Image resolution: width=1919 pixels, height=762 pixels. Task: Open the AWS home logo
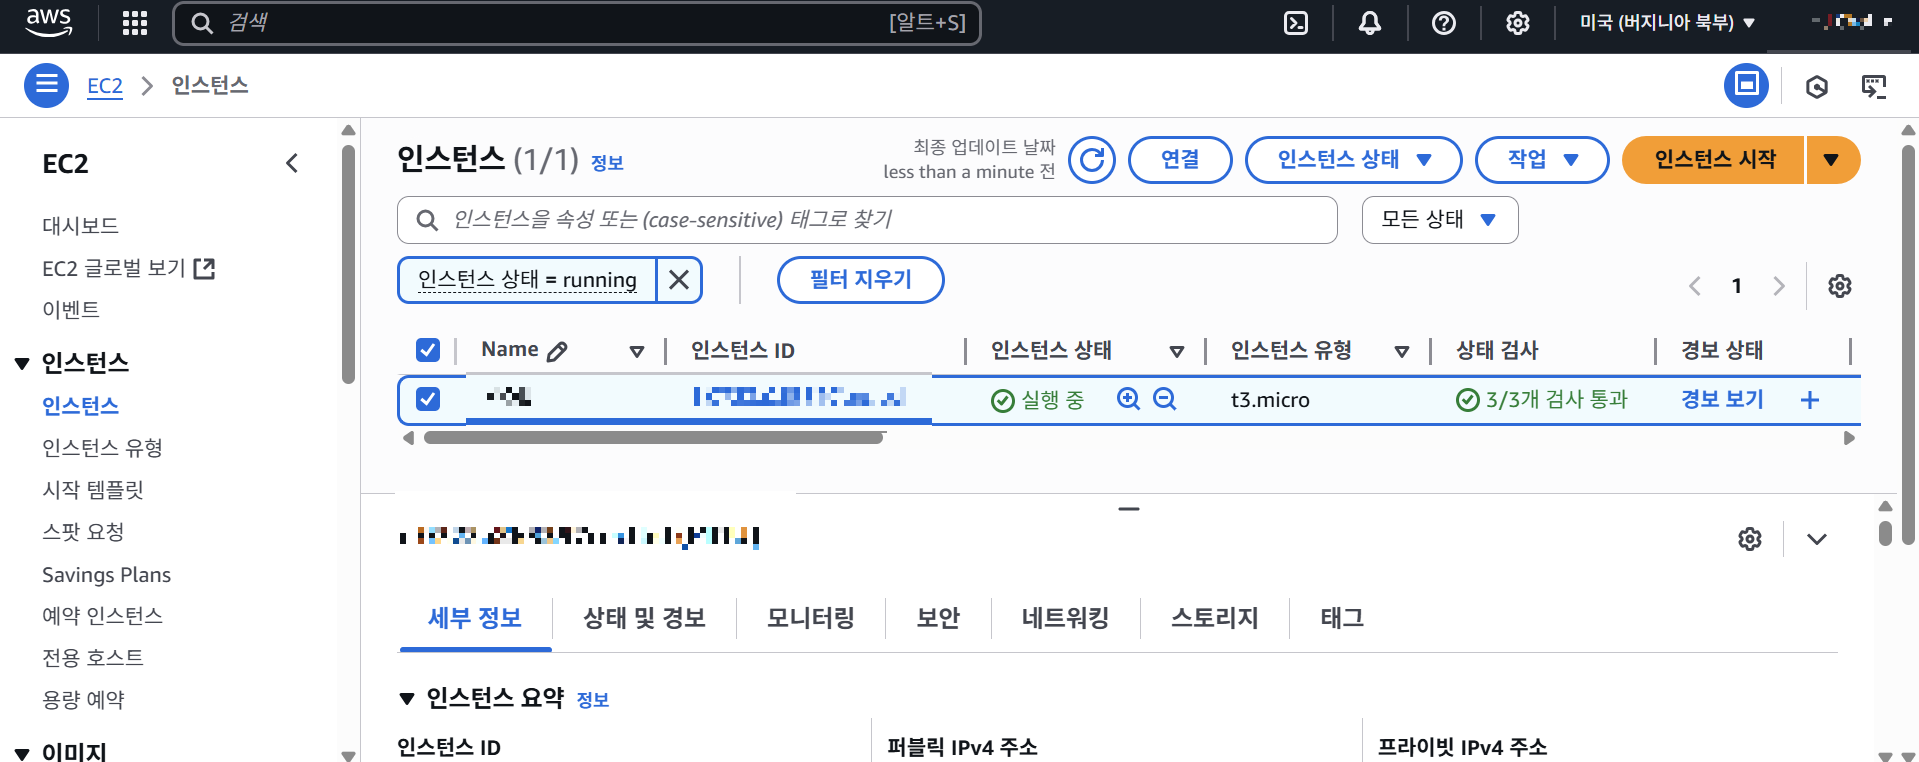pyautogui.click(x=48, y=22)
